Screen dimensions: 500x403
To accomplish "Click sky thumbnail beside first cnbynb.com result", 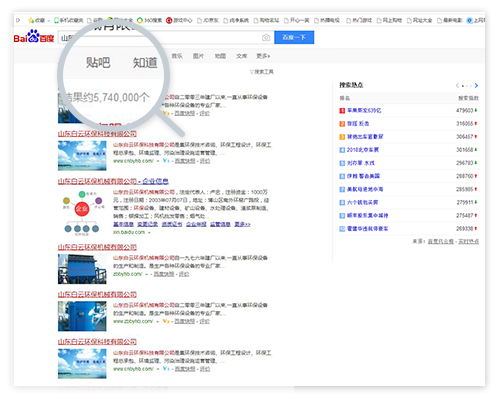I will [82, 156].
